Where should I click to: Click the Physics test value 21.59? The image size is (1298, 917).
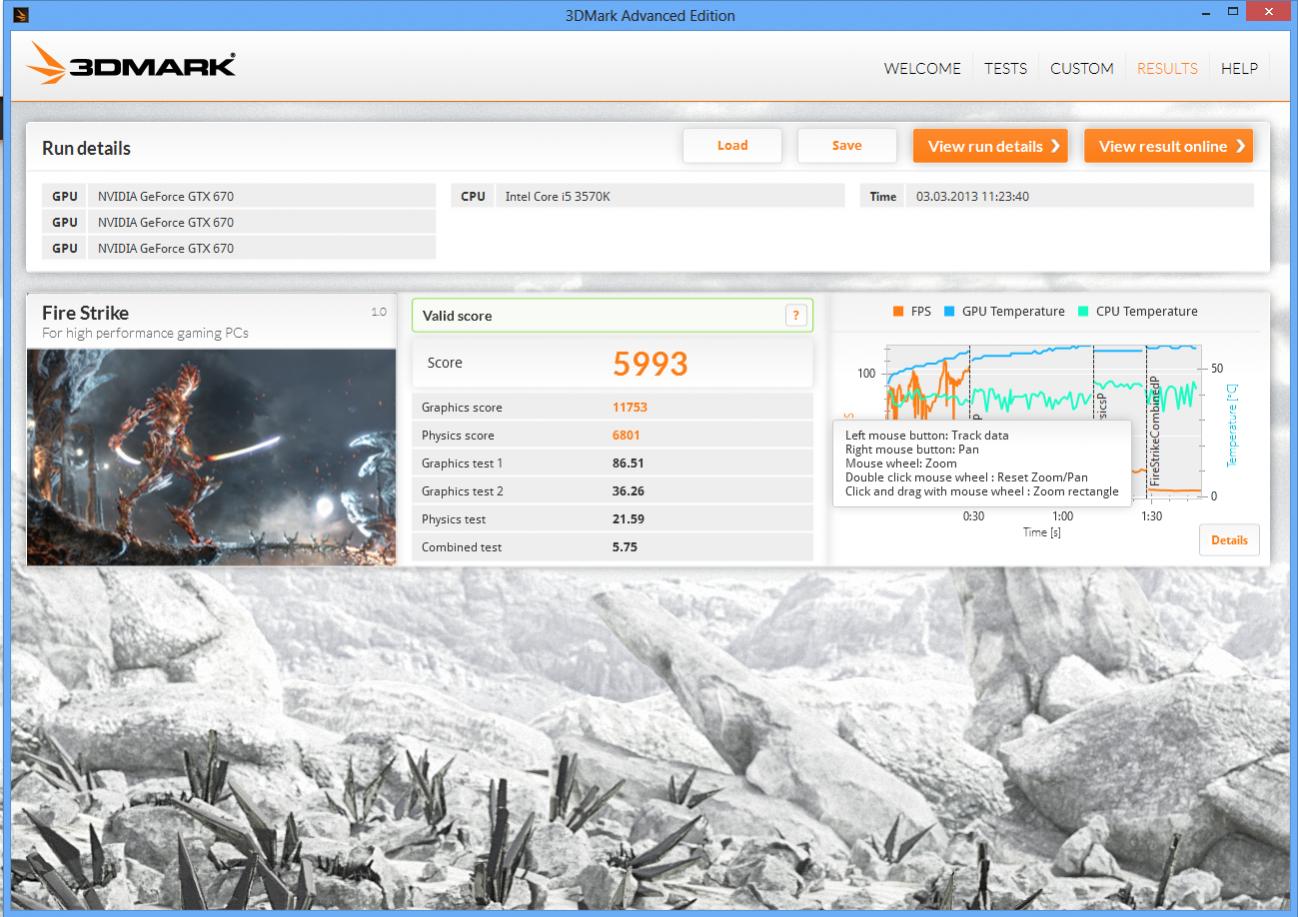click(628, 520)
